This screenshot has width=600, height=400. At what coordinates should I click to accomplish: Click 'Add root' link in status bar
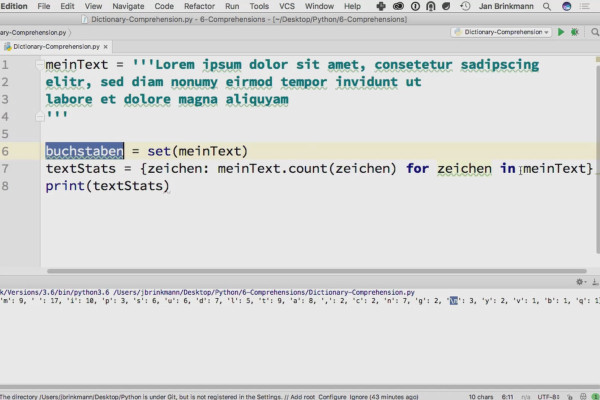pyautogui.click(x=302, y=397)
